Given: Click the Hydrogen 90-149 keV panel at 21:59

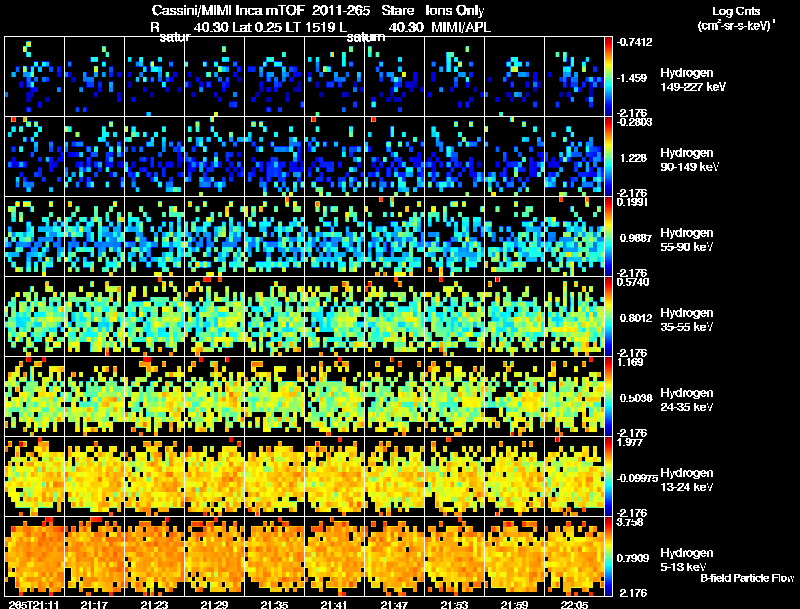Looking at the screenshot, I should pyautogui.click(x=514, y=157).
